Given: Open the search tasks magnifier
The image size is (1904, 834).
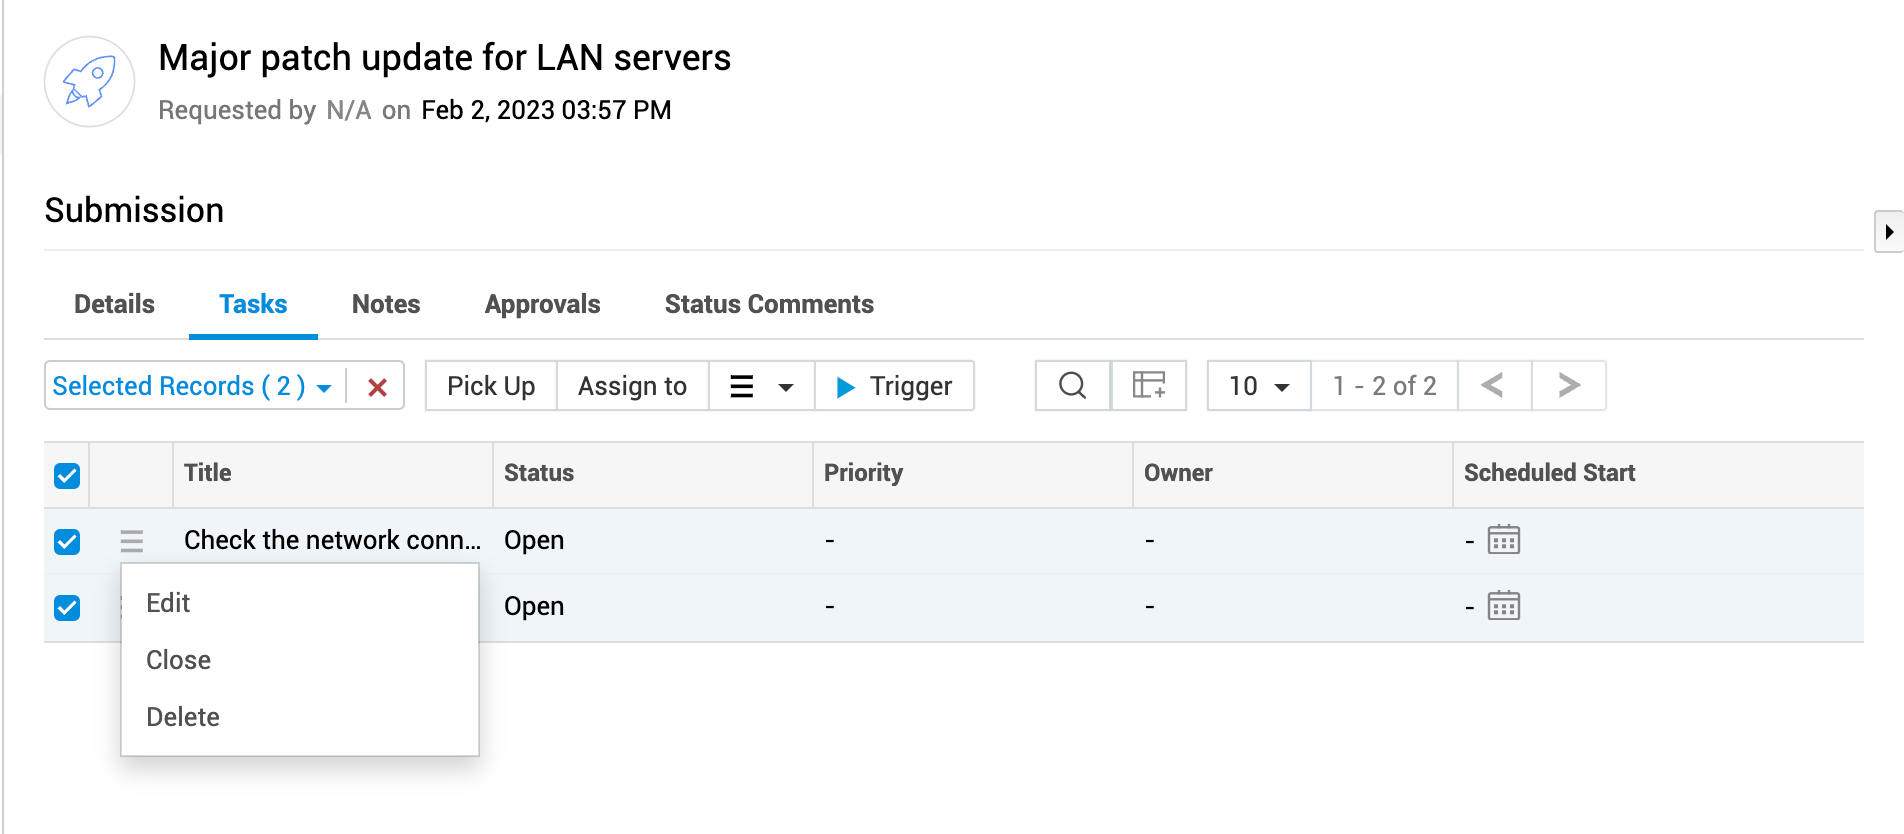Looking at the screenshot, I should (x=1072, y=386).
